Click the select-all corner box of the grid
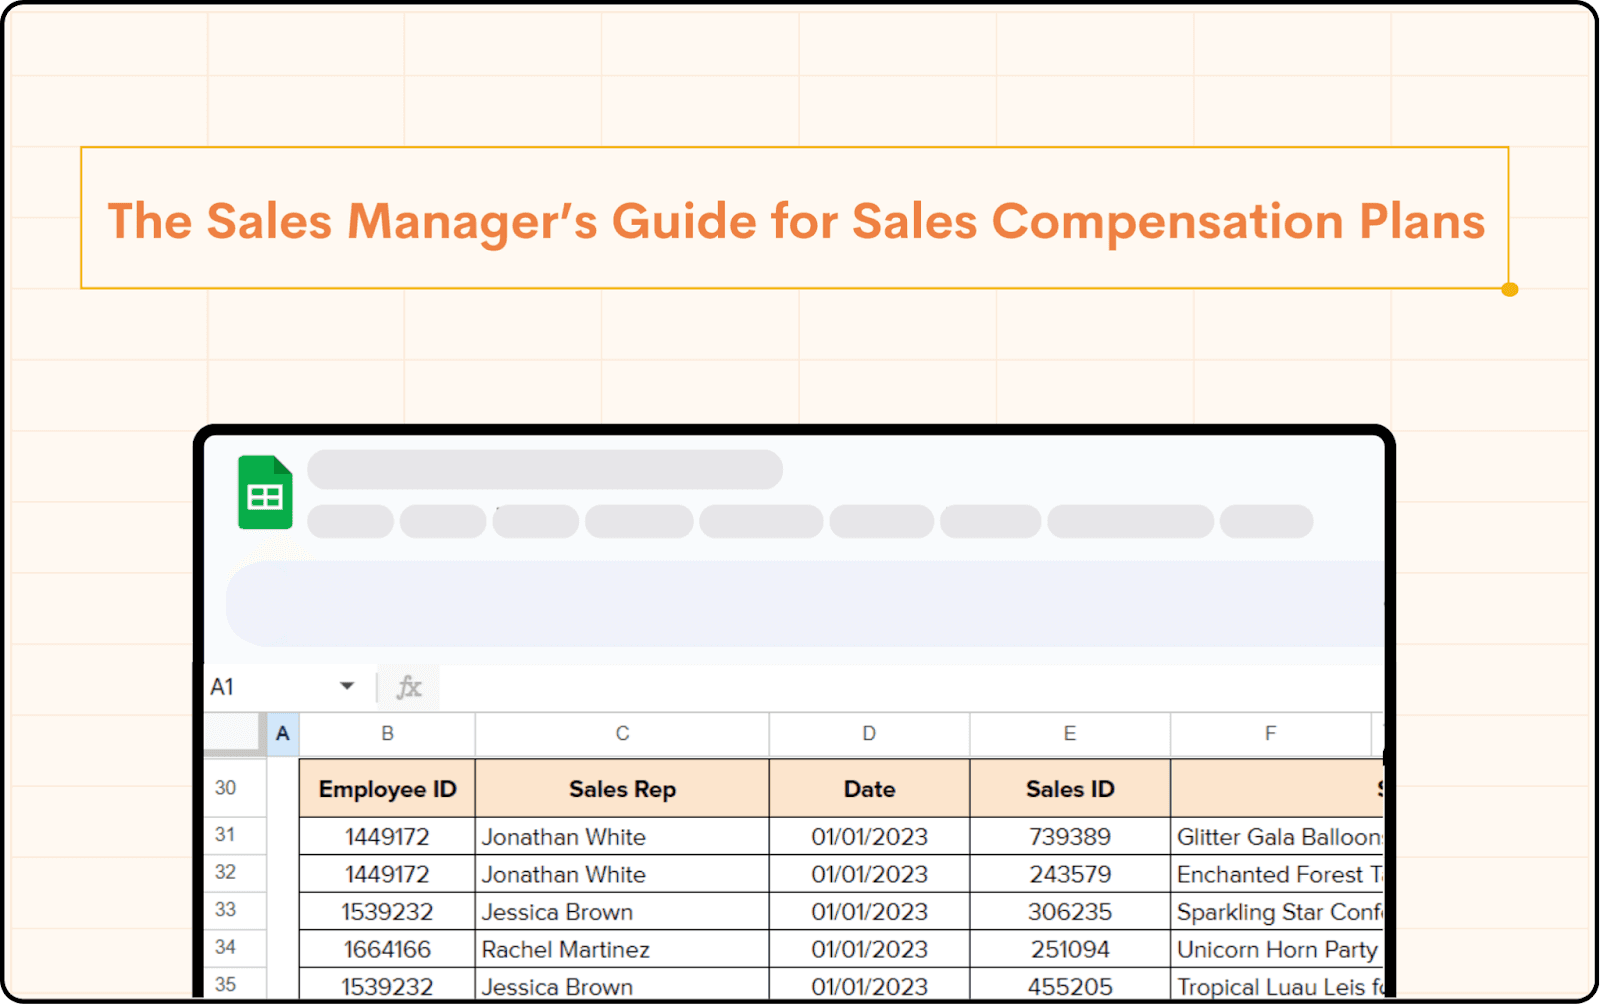 click(x=235, y=733)
